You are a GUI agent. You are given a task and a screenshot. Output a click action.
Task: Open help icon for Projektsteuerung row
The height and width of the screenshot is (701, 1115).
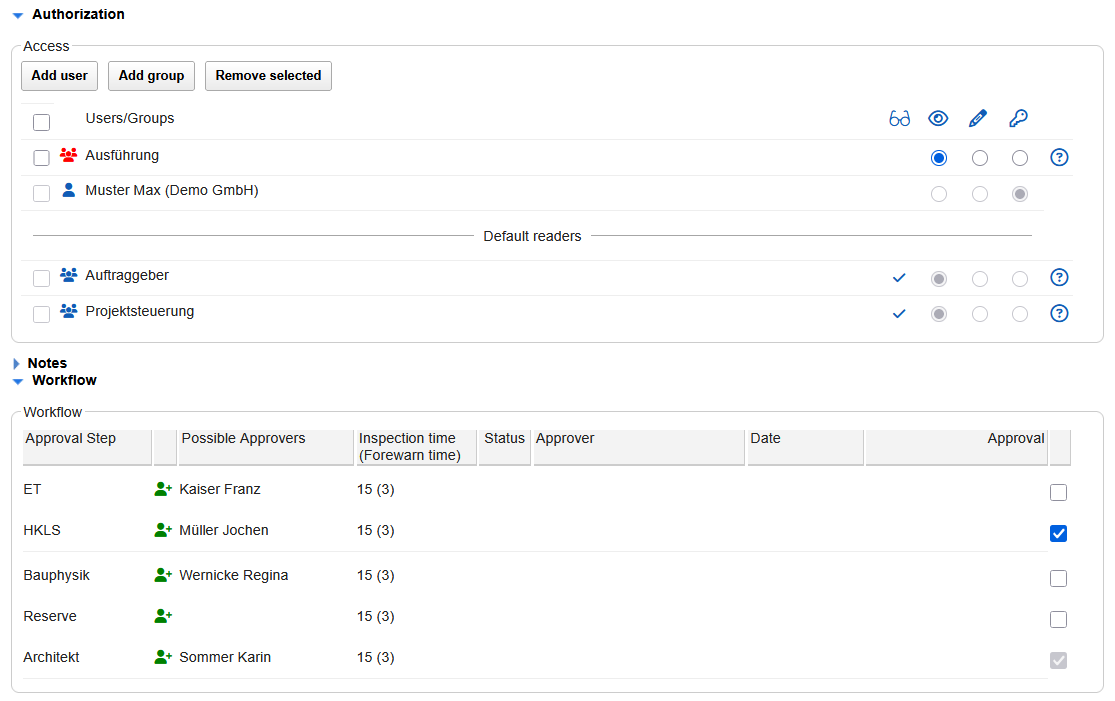click(1060, 313)
